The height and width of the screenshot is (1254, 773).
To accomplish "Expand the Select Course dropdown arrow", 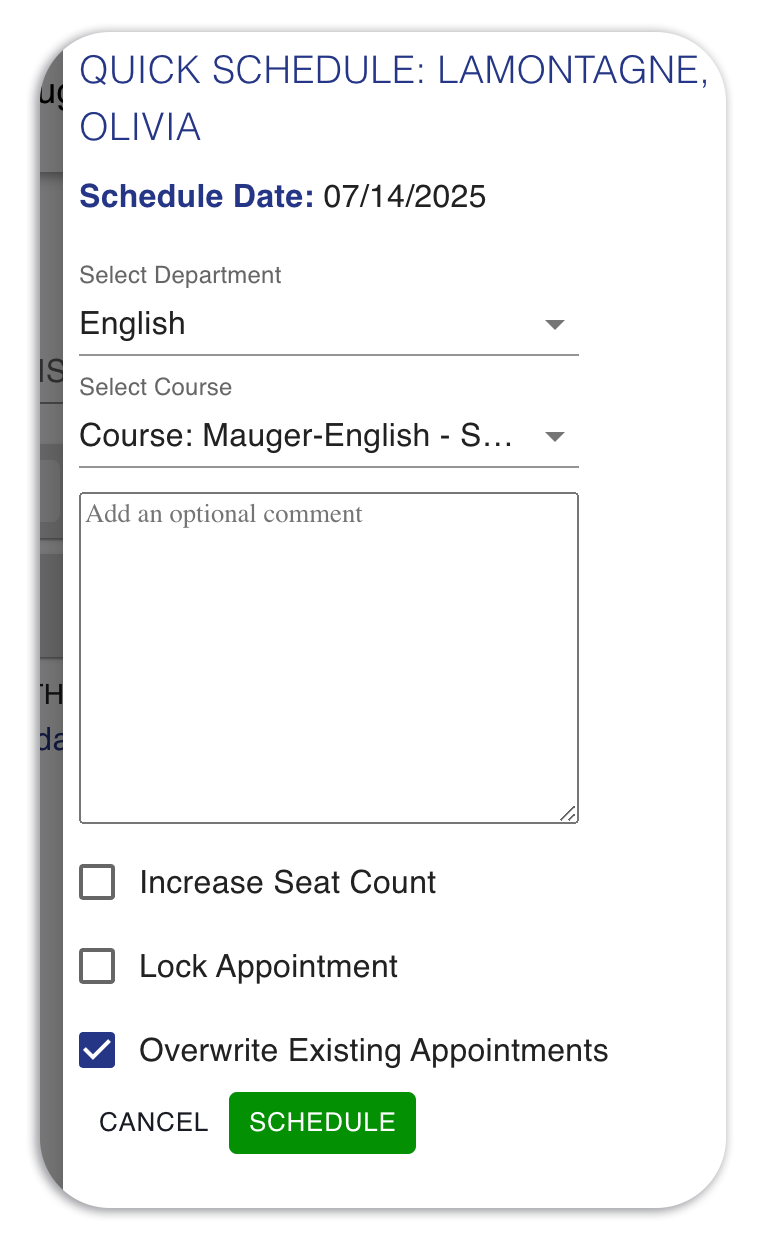I will pos(555,437).
